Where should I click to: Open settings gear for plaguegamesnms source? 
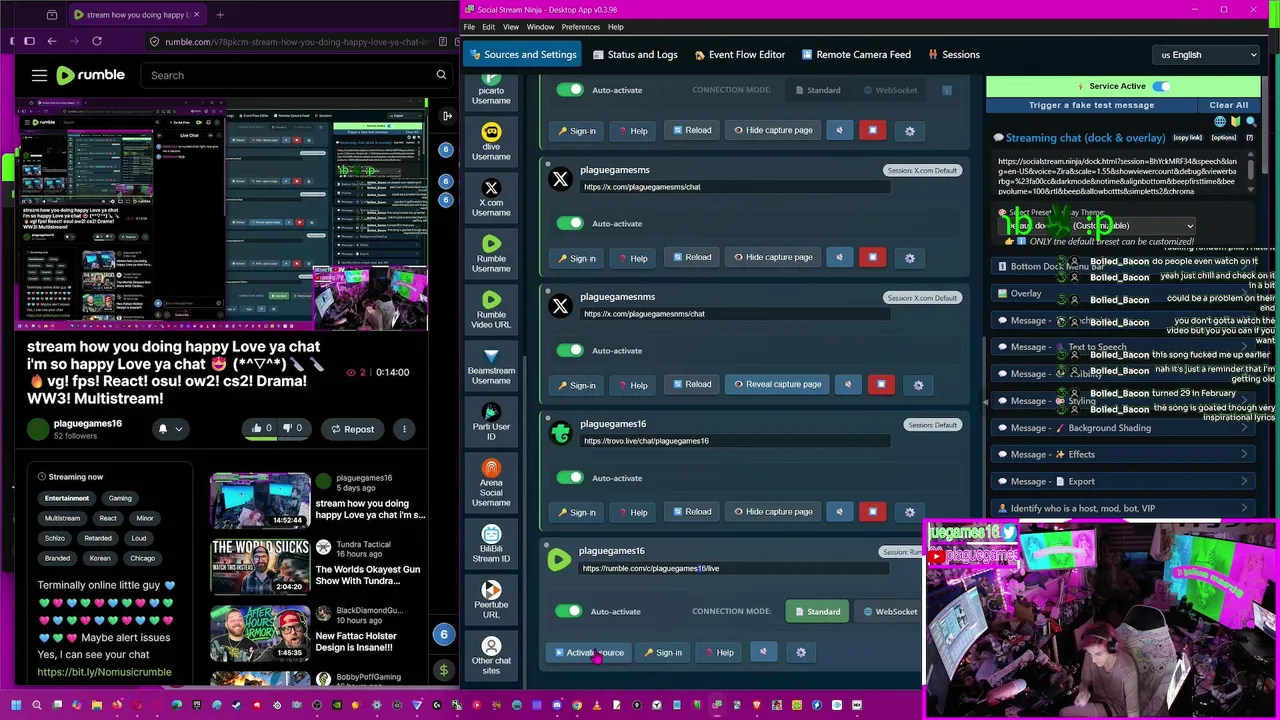[918, 385]
